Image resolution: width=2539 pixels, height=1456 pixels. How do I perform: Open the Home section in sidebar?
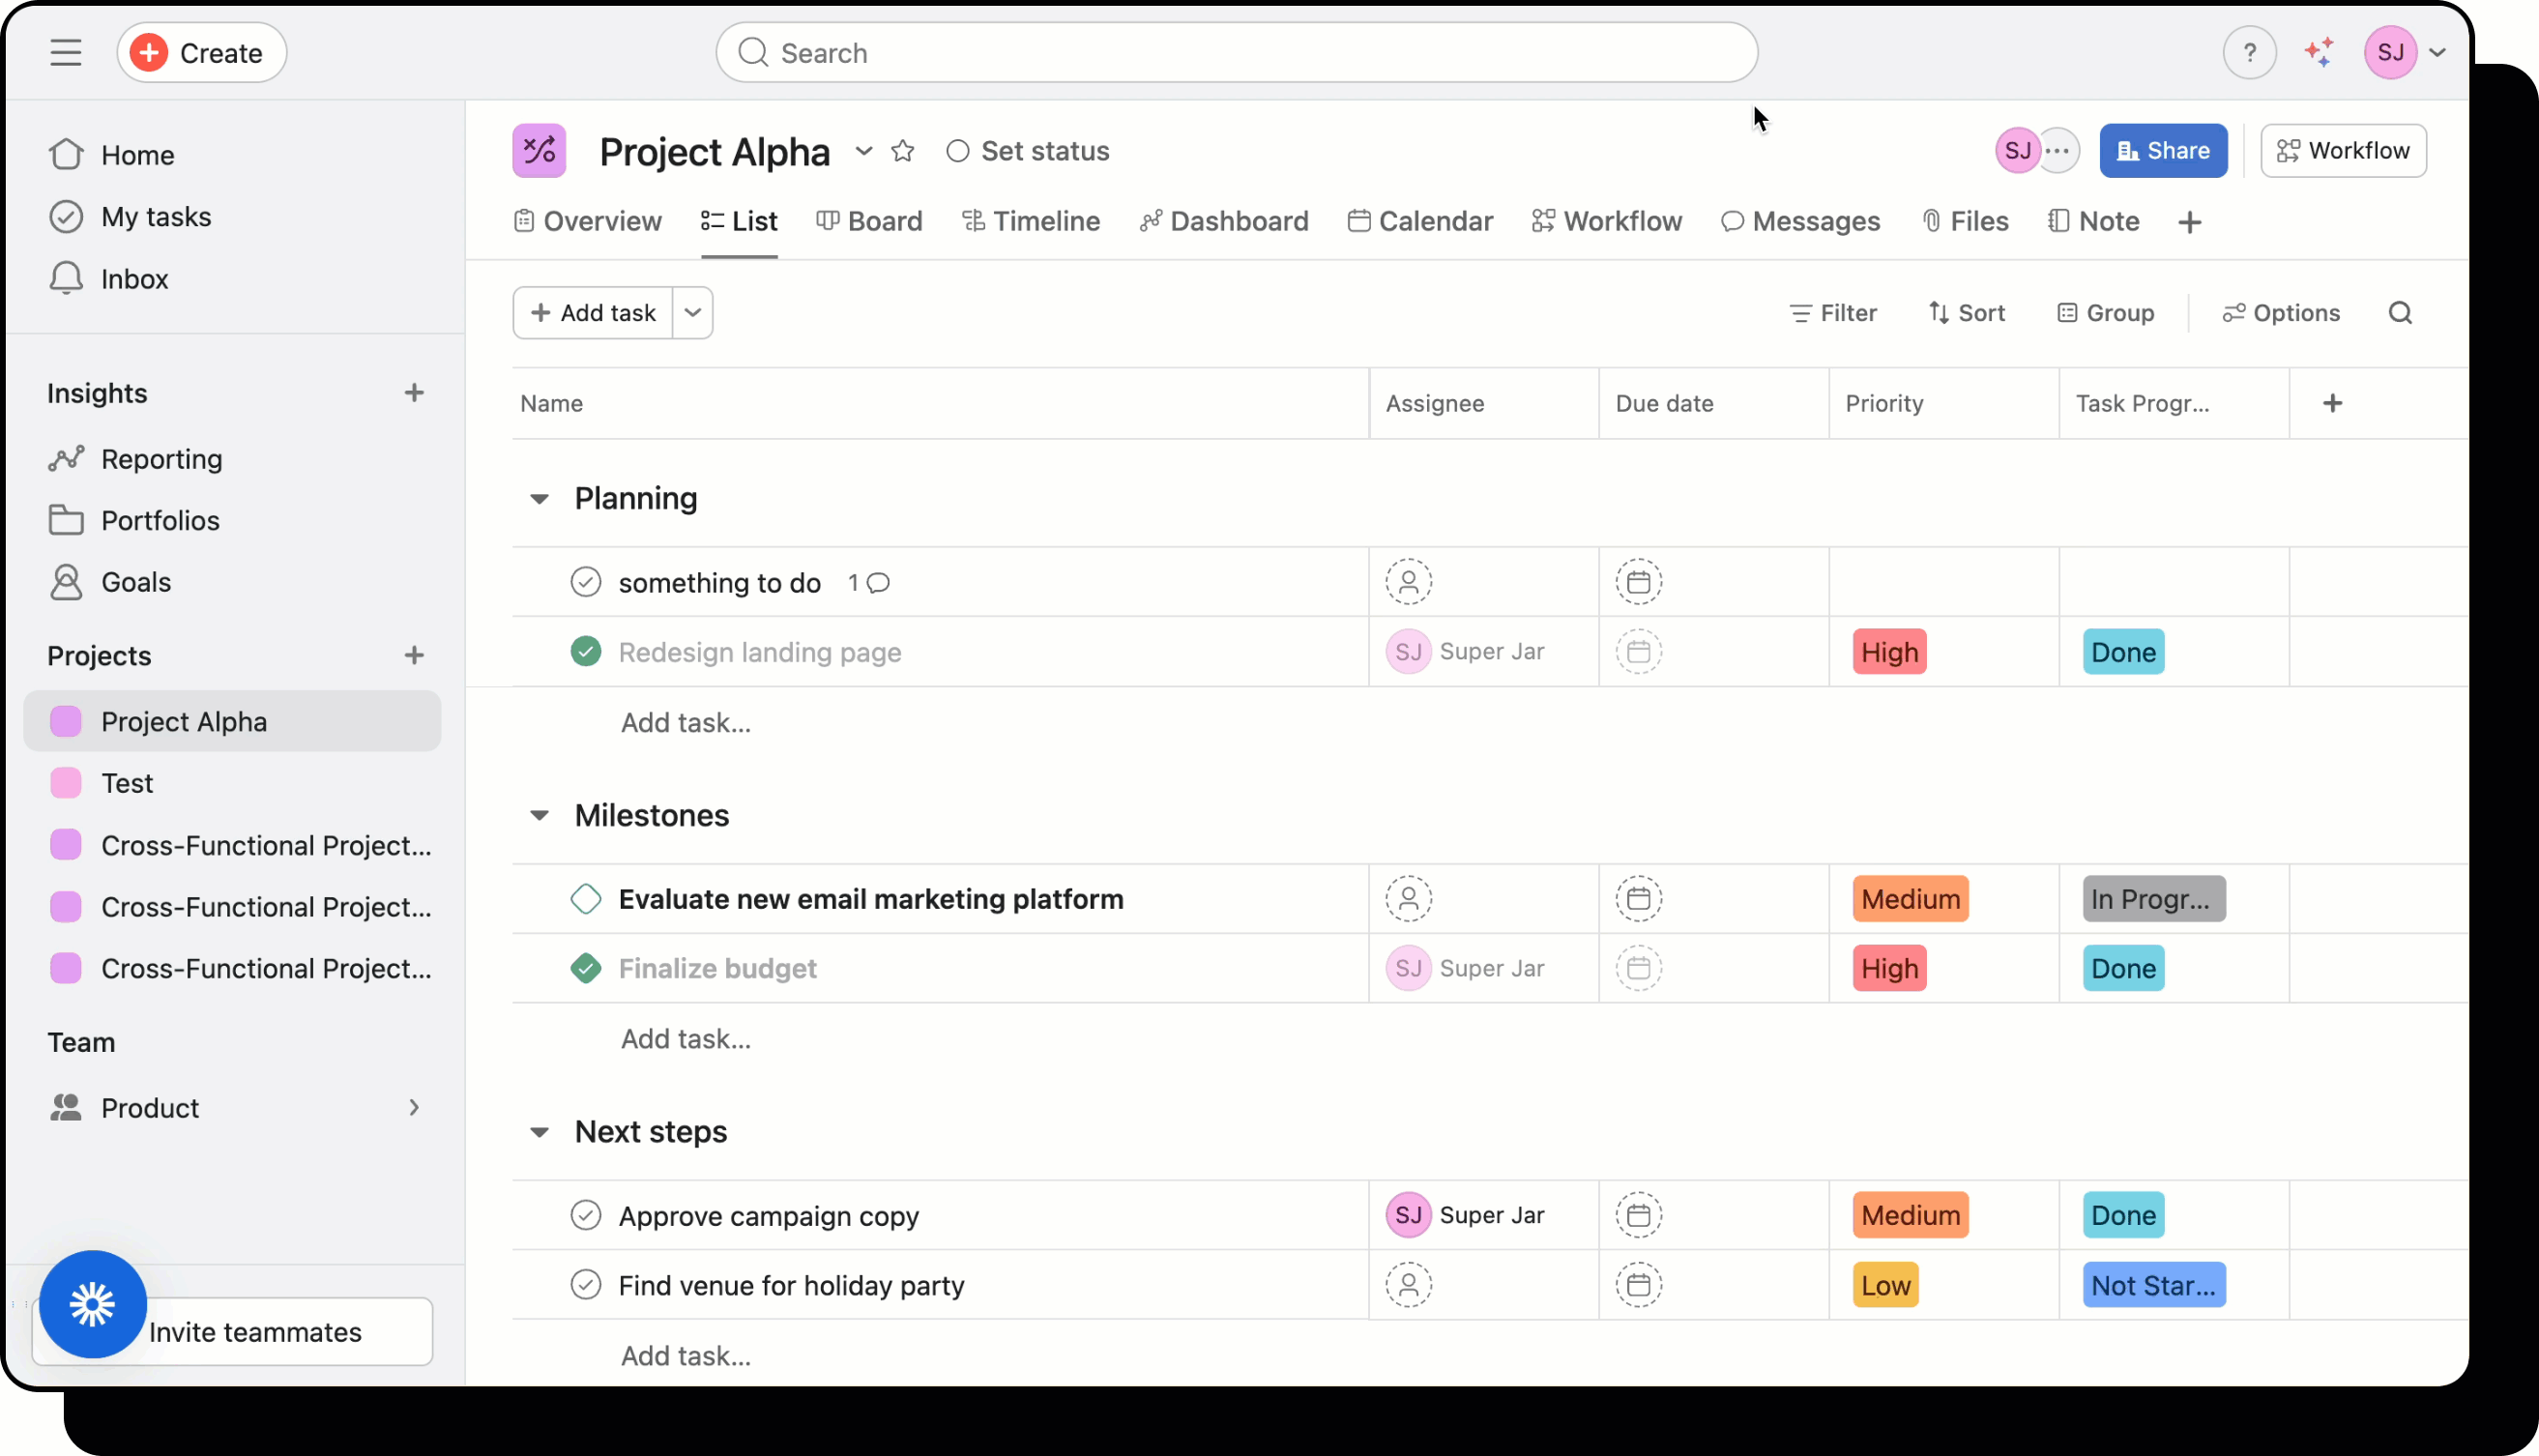coord(138,153)
